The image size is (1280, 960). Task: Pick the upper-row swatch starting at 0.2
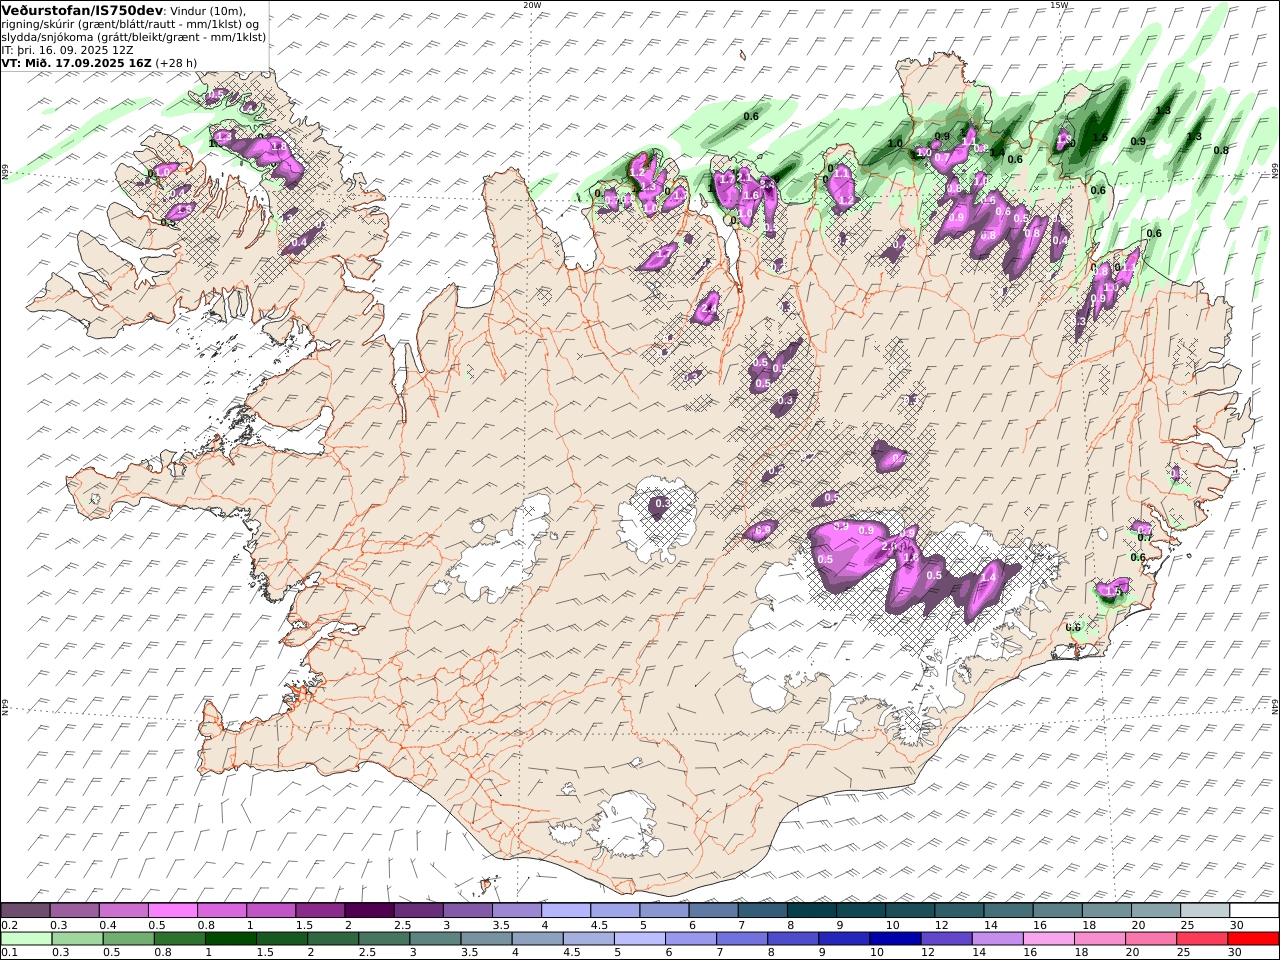pos(26,911)
